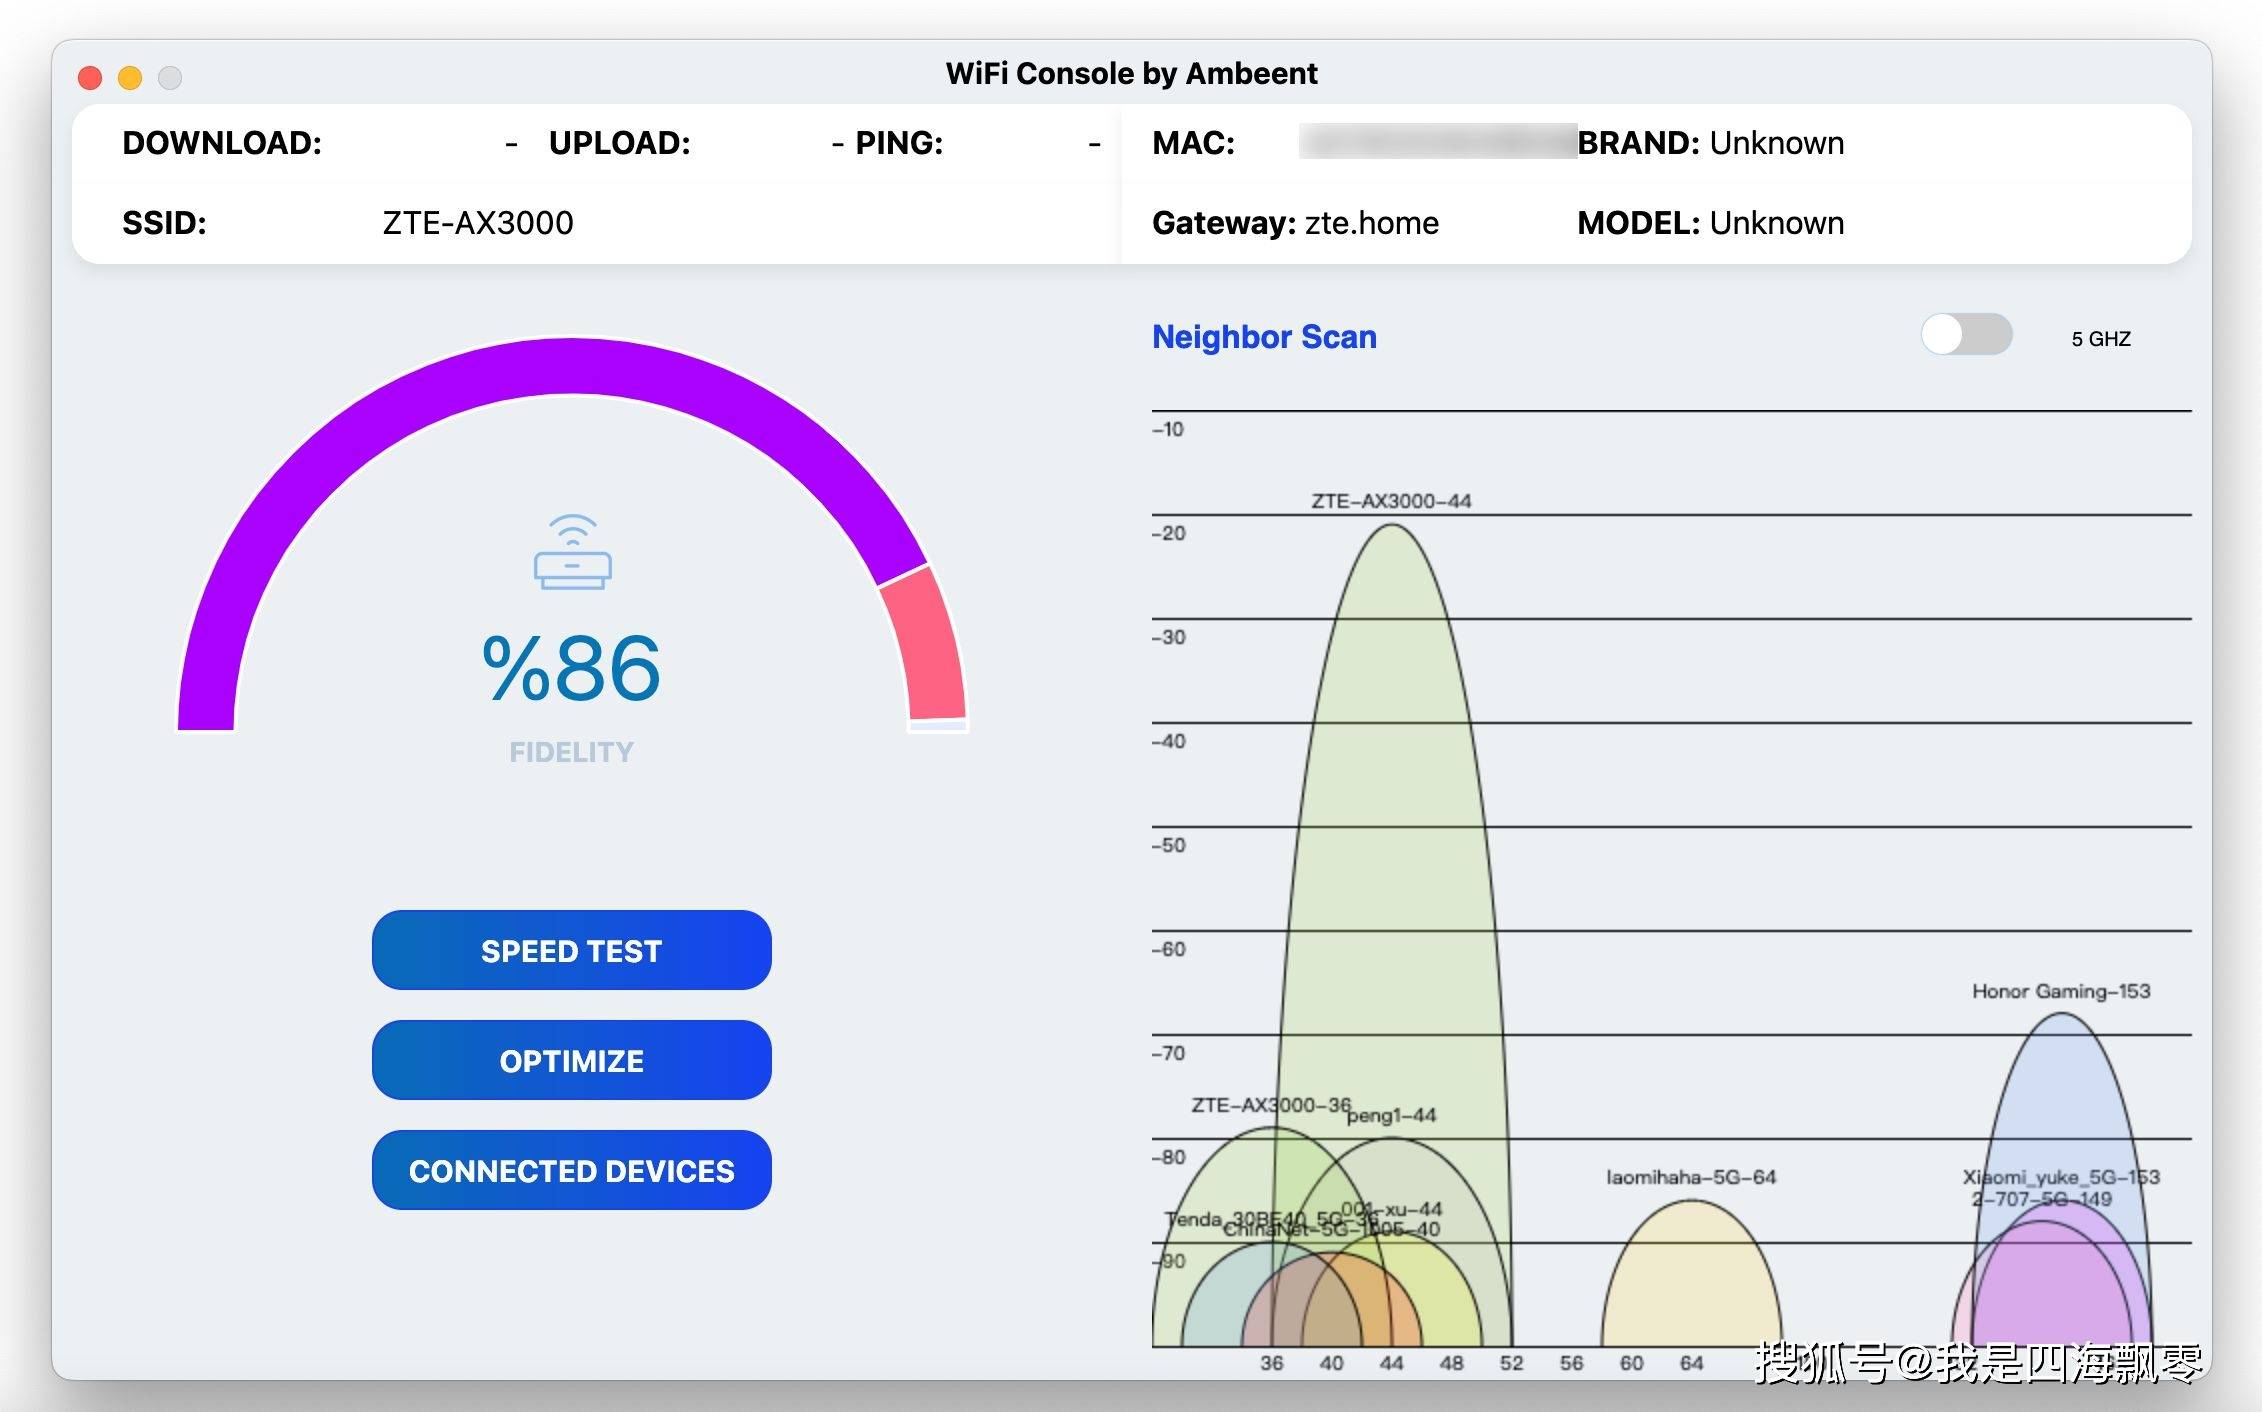Click the yellow minimize window button
The height and width of the screenshot is (1412, 2262).
click(130, 78)
